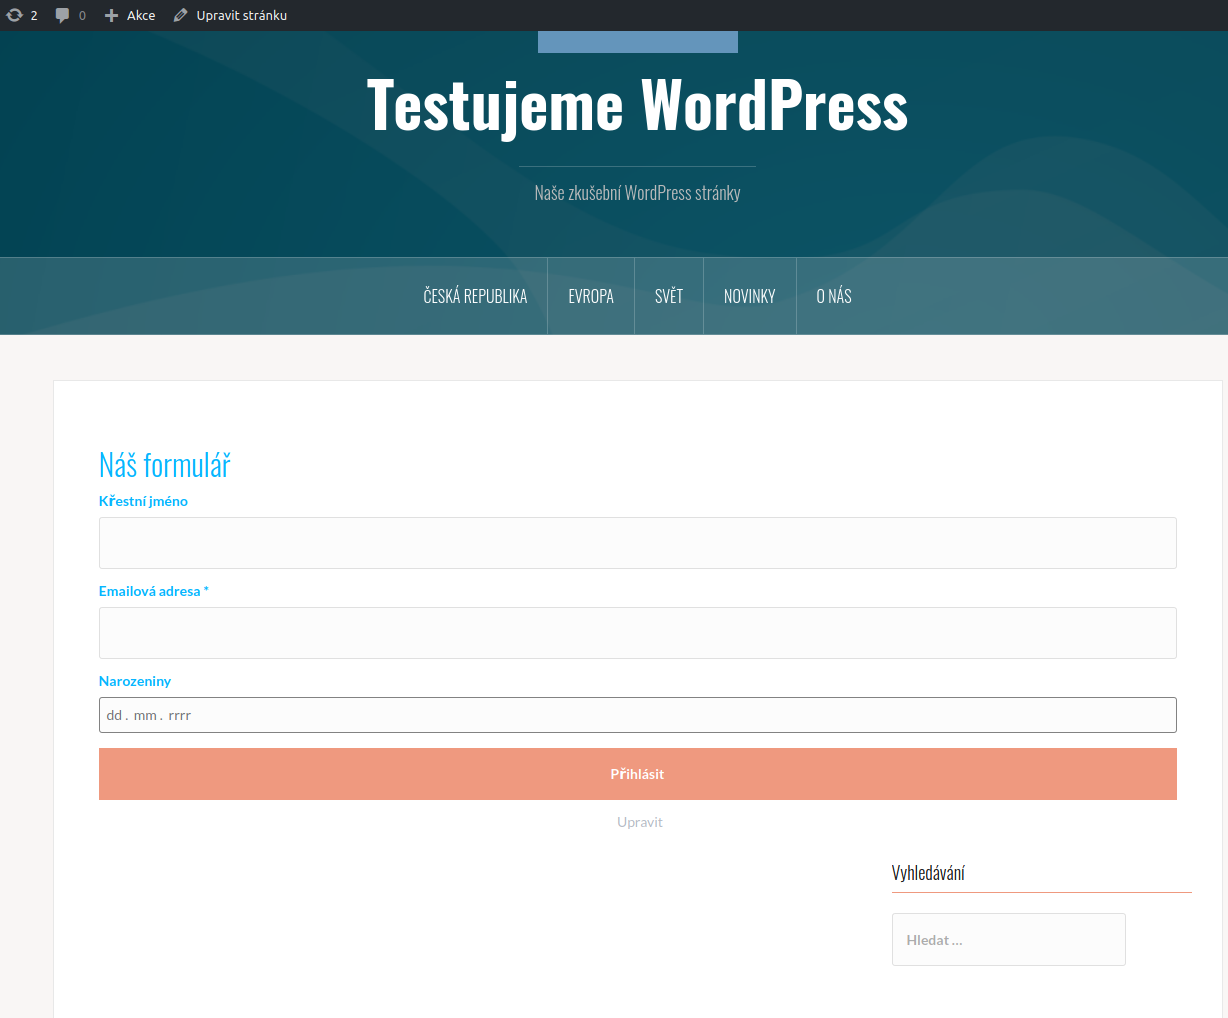Click the Upravit link below the form
Image resolution: width=1228 pixels, height=1018 pixels.
(640, 822)
